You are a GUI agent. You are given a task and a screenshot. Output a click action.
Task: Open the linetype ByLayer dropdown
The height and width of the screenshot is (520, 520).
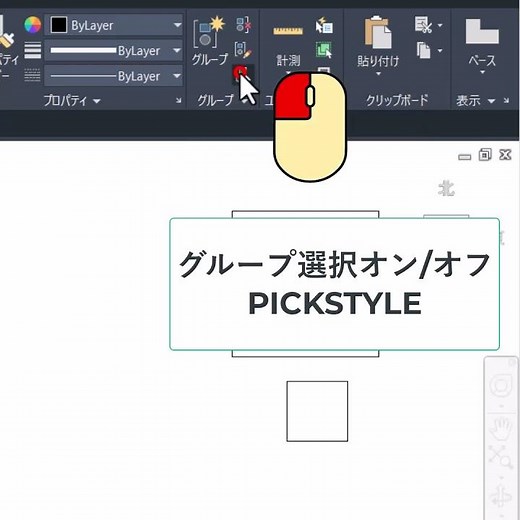click(114, 76)
